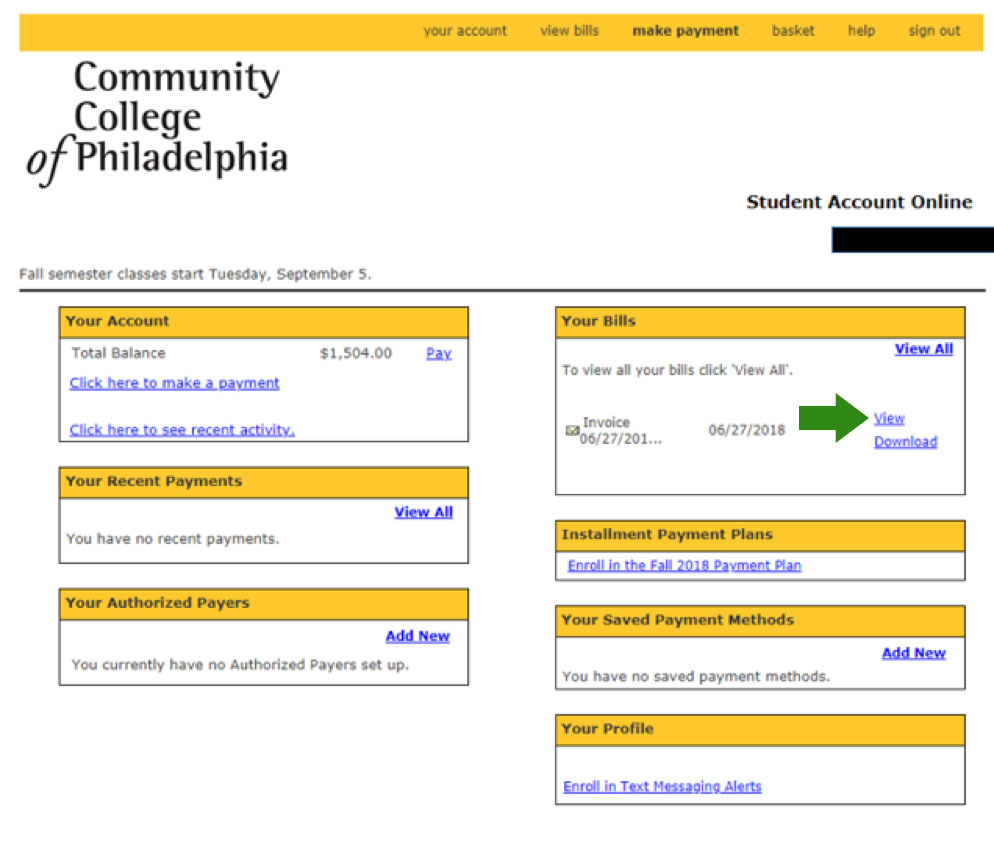Add New saved payment method

click(913, 653)
